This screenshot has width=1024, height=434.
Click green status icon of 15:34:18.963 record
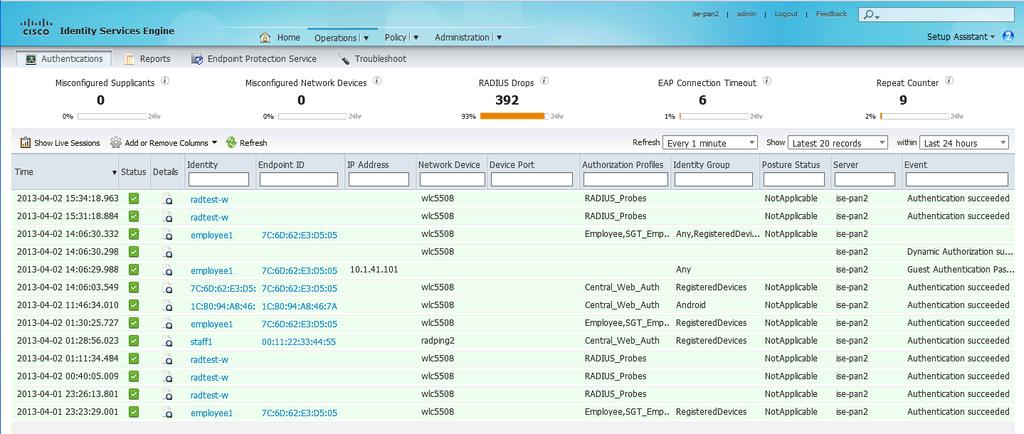coord(134,198)
